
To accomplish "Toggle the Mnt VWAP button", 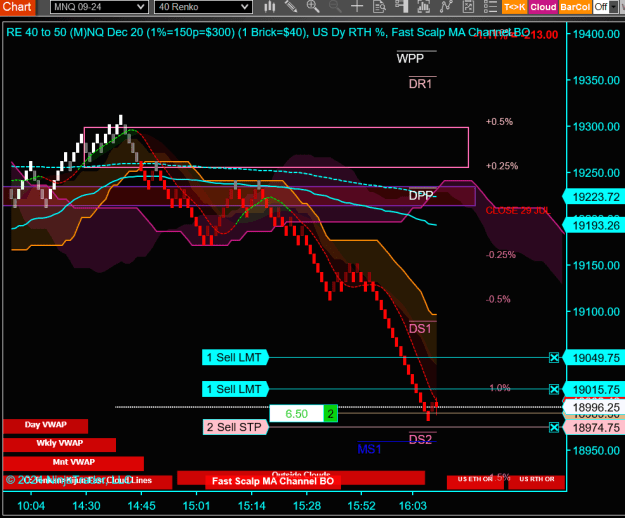I will tap(73, 463).
